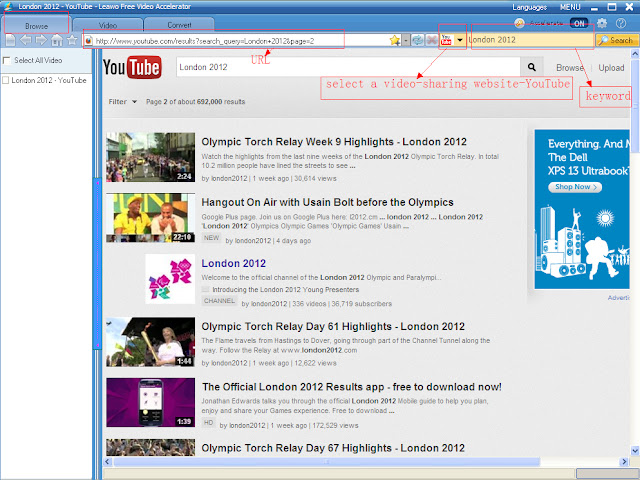This screenshot has height=480, width=640.
Task: Open the video site selector dropdown arrow
Action: (460, 40)
